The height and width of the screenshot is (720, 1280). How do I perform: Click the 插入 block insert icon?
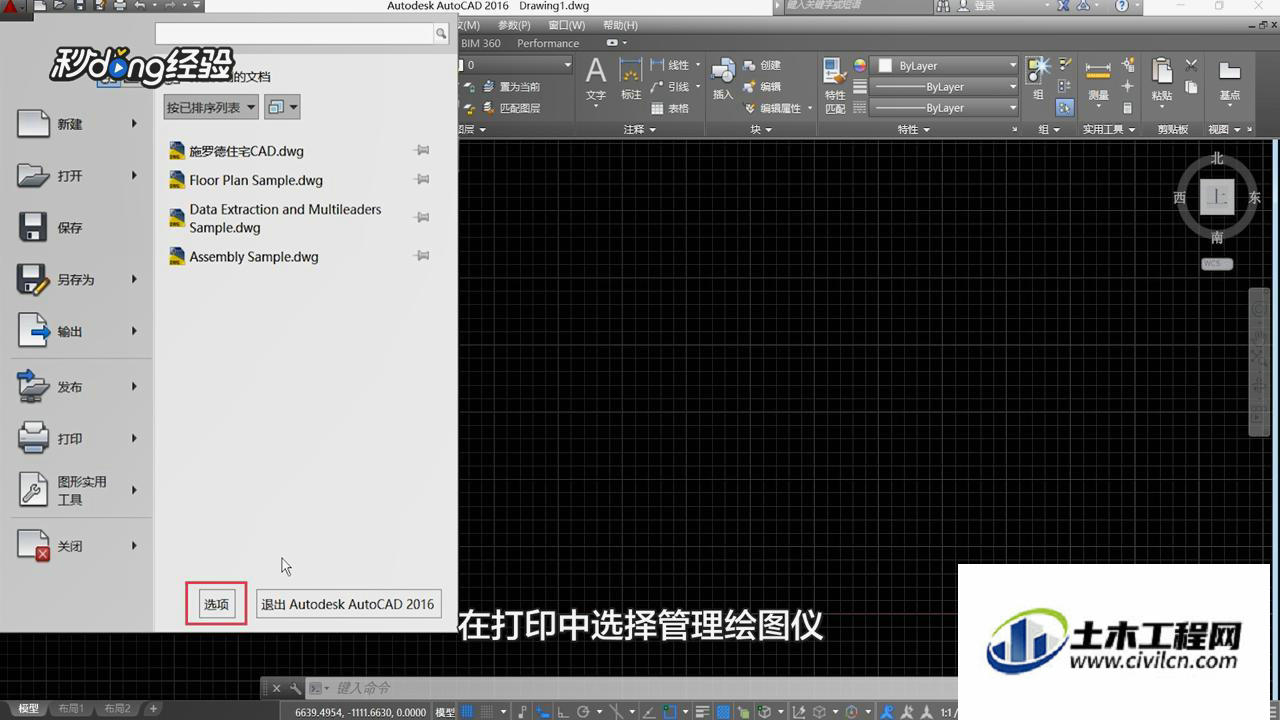point(723,80)
